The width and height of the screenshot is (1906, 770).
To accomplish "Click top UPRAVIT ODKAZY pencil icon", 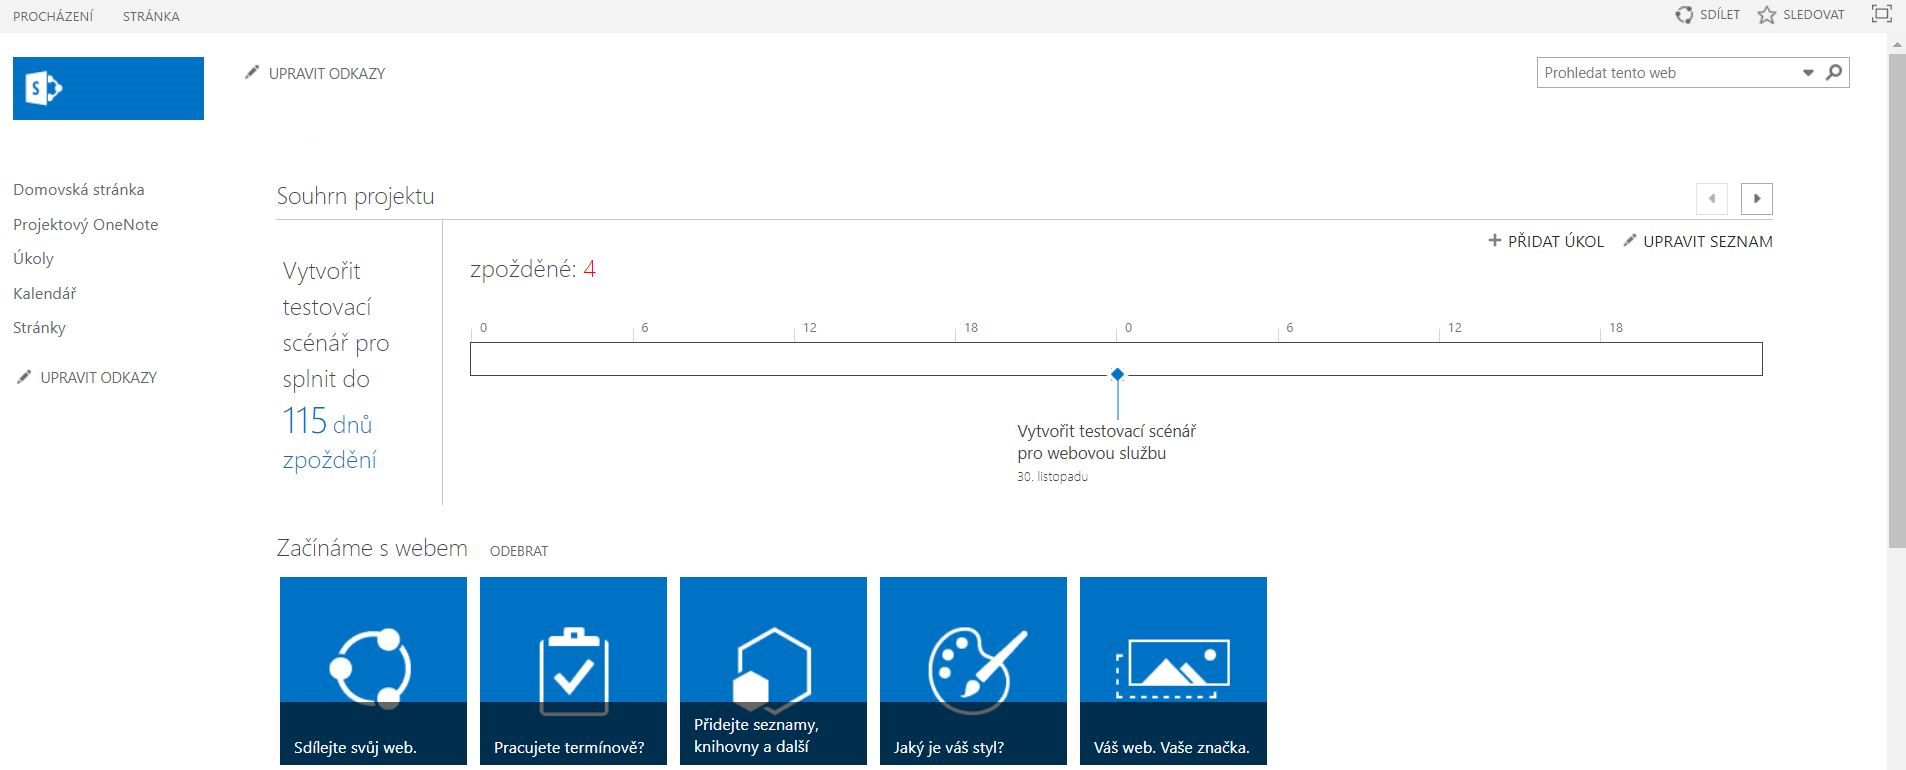I will 252,72.
